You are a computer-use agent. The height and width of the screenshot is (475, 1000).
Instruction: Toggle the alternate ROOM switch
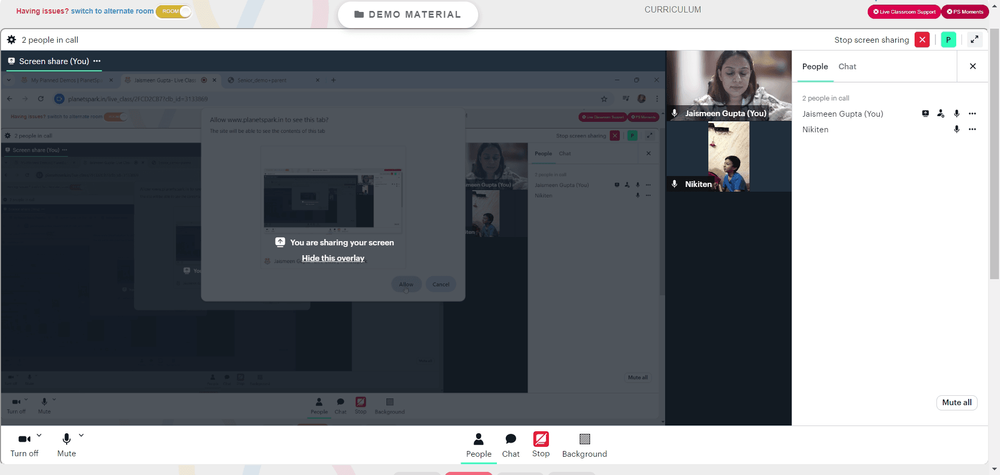173,11
